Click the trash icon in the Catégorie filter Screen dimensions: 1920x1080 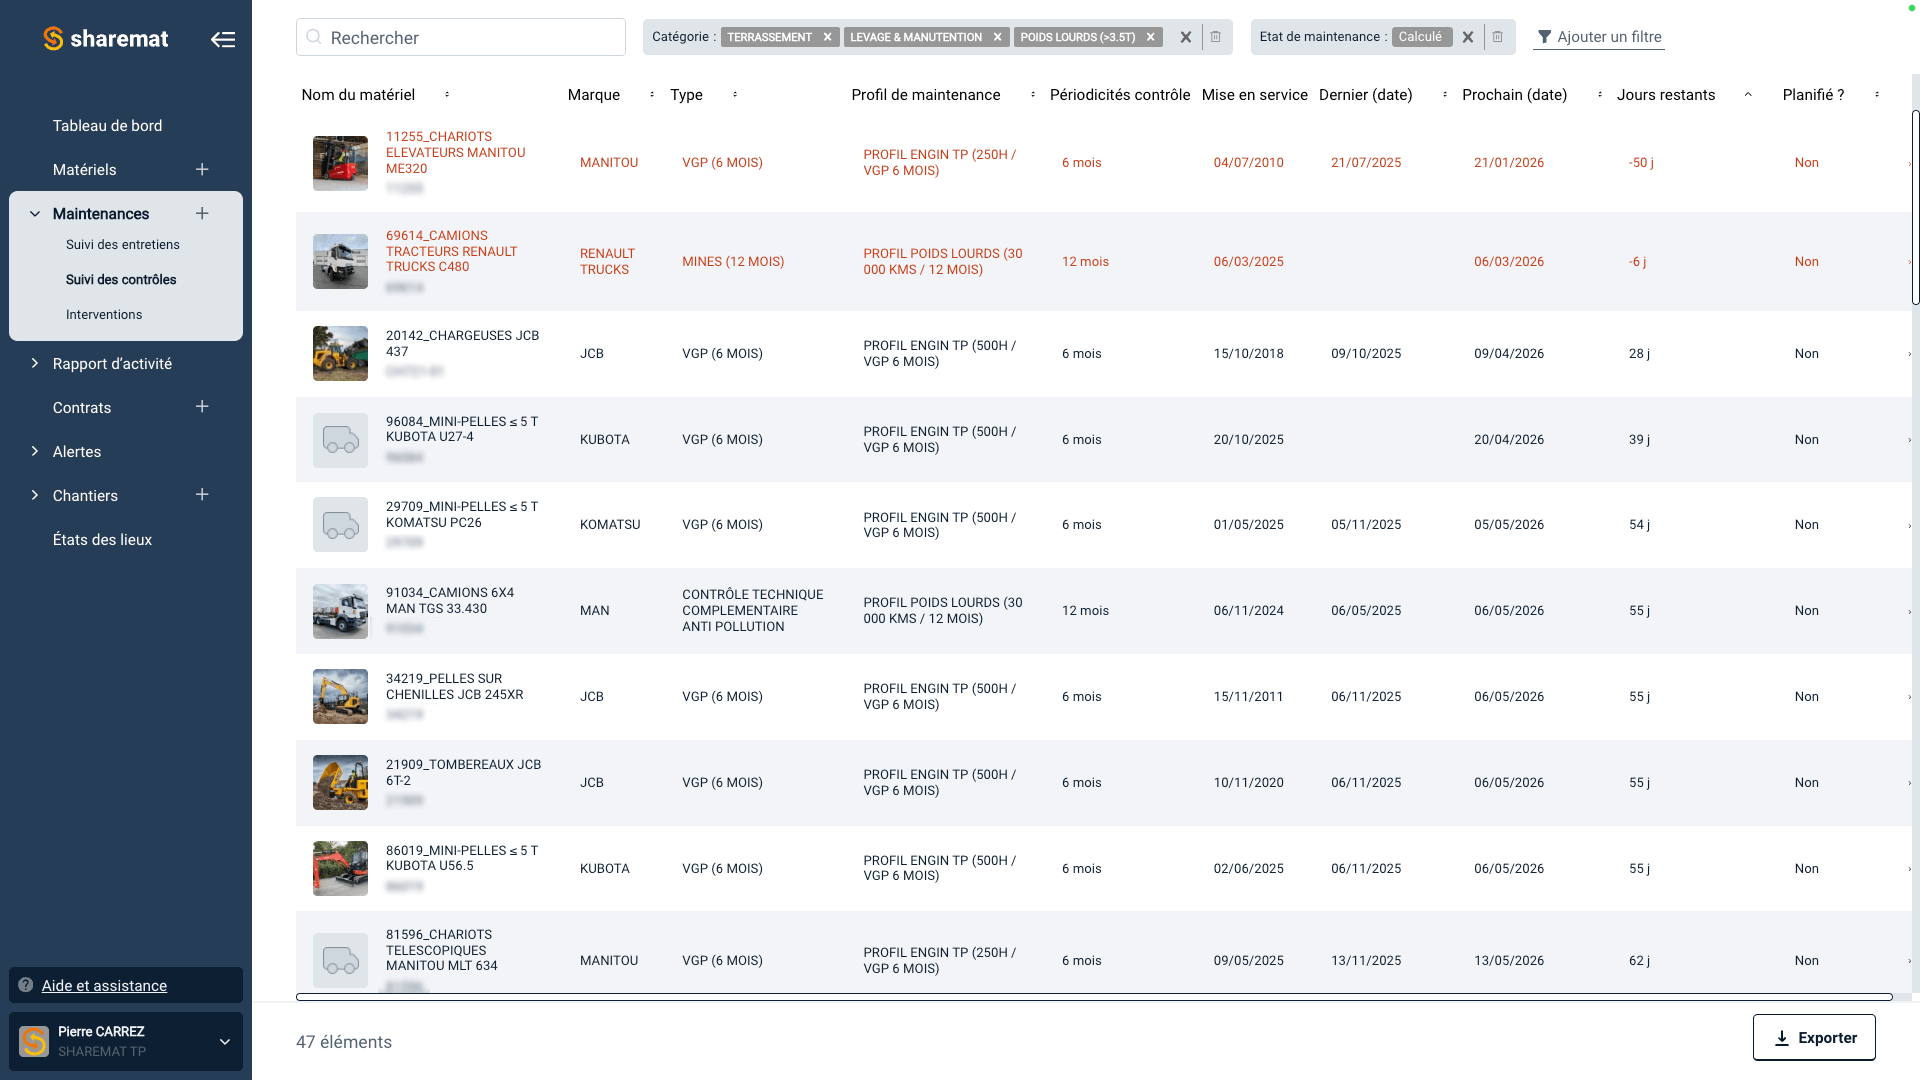tap(1216, 37)
